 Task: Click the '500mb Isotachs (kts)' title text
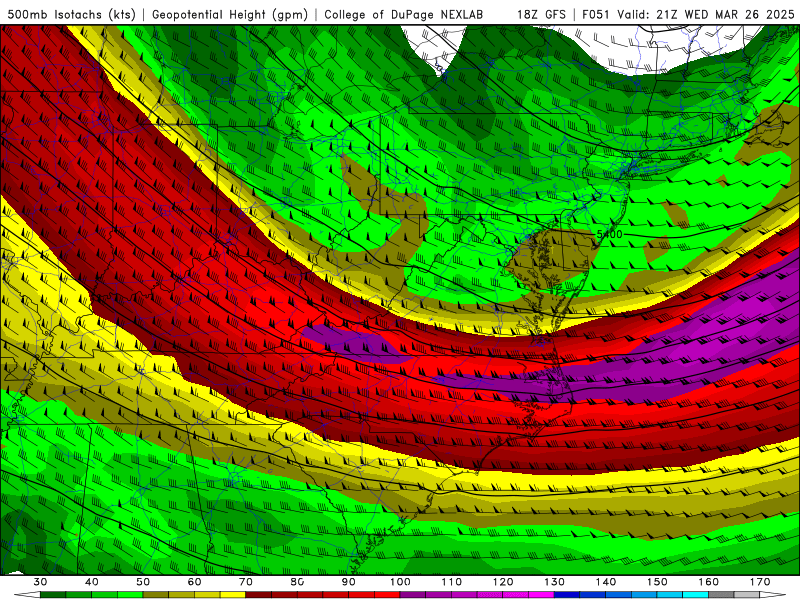[x=71, y=14]
